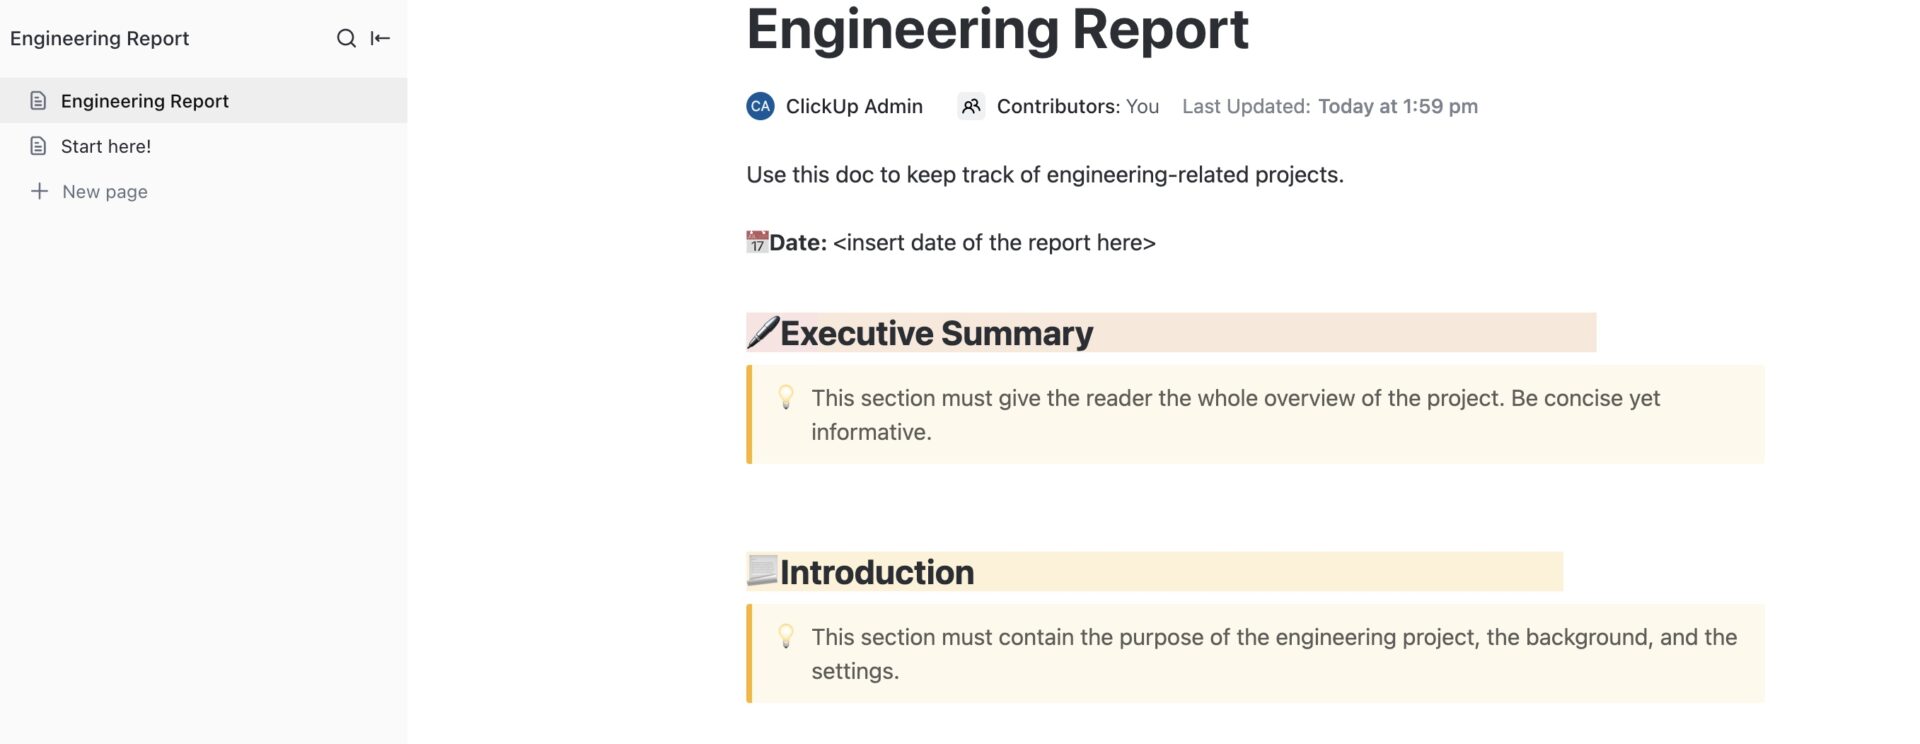
Task: Click the insert date placeholder text
Action: [994, 242]
